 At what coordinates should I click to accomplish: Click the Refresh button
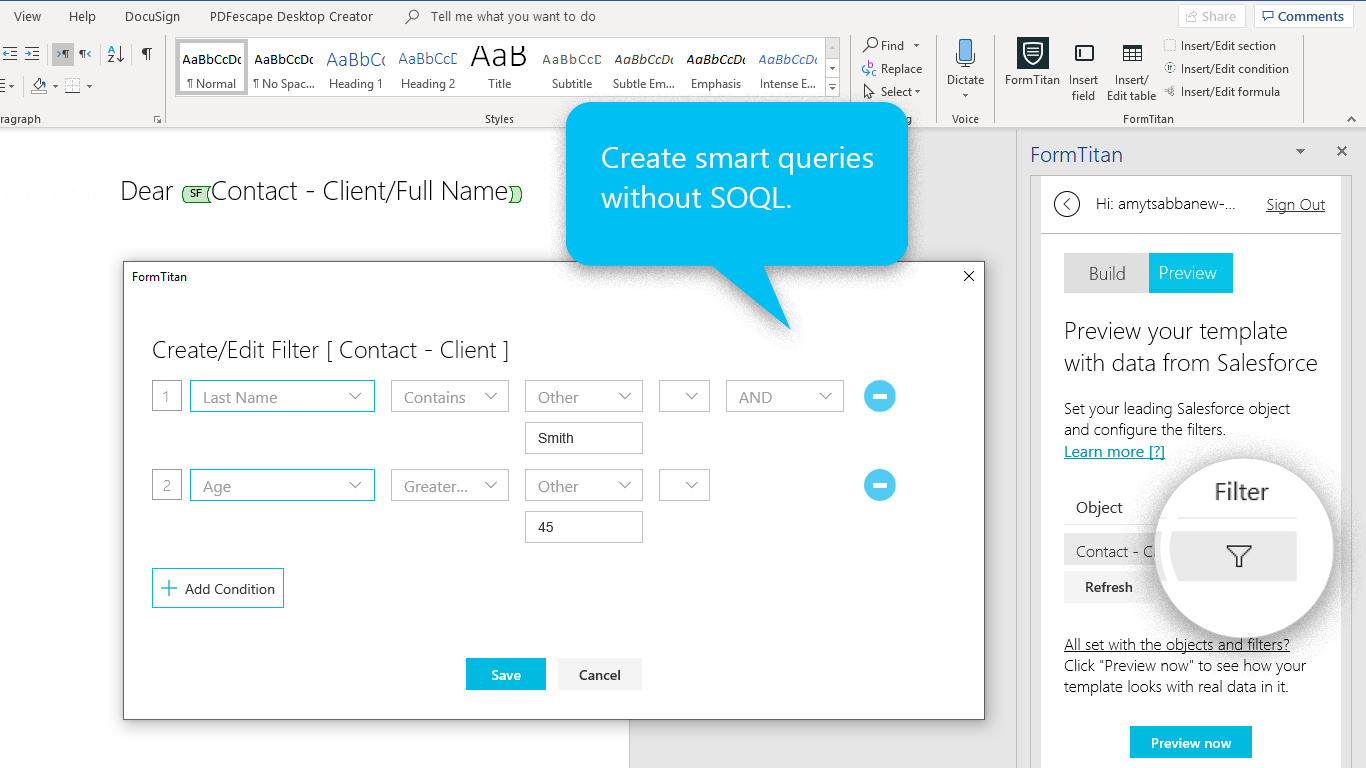pos(1109,588)
